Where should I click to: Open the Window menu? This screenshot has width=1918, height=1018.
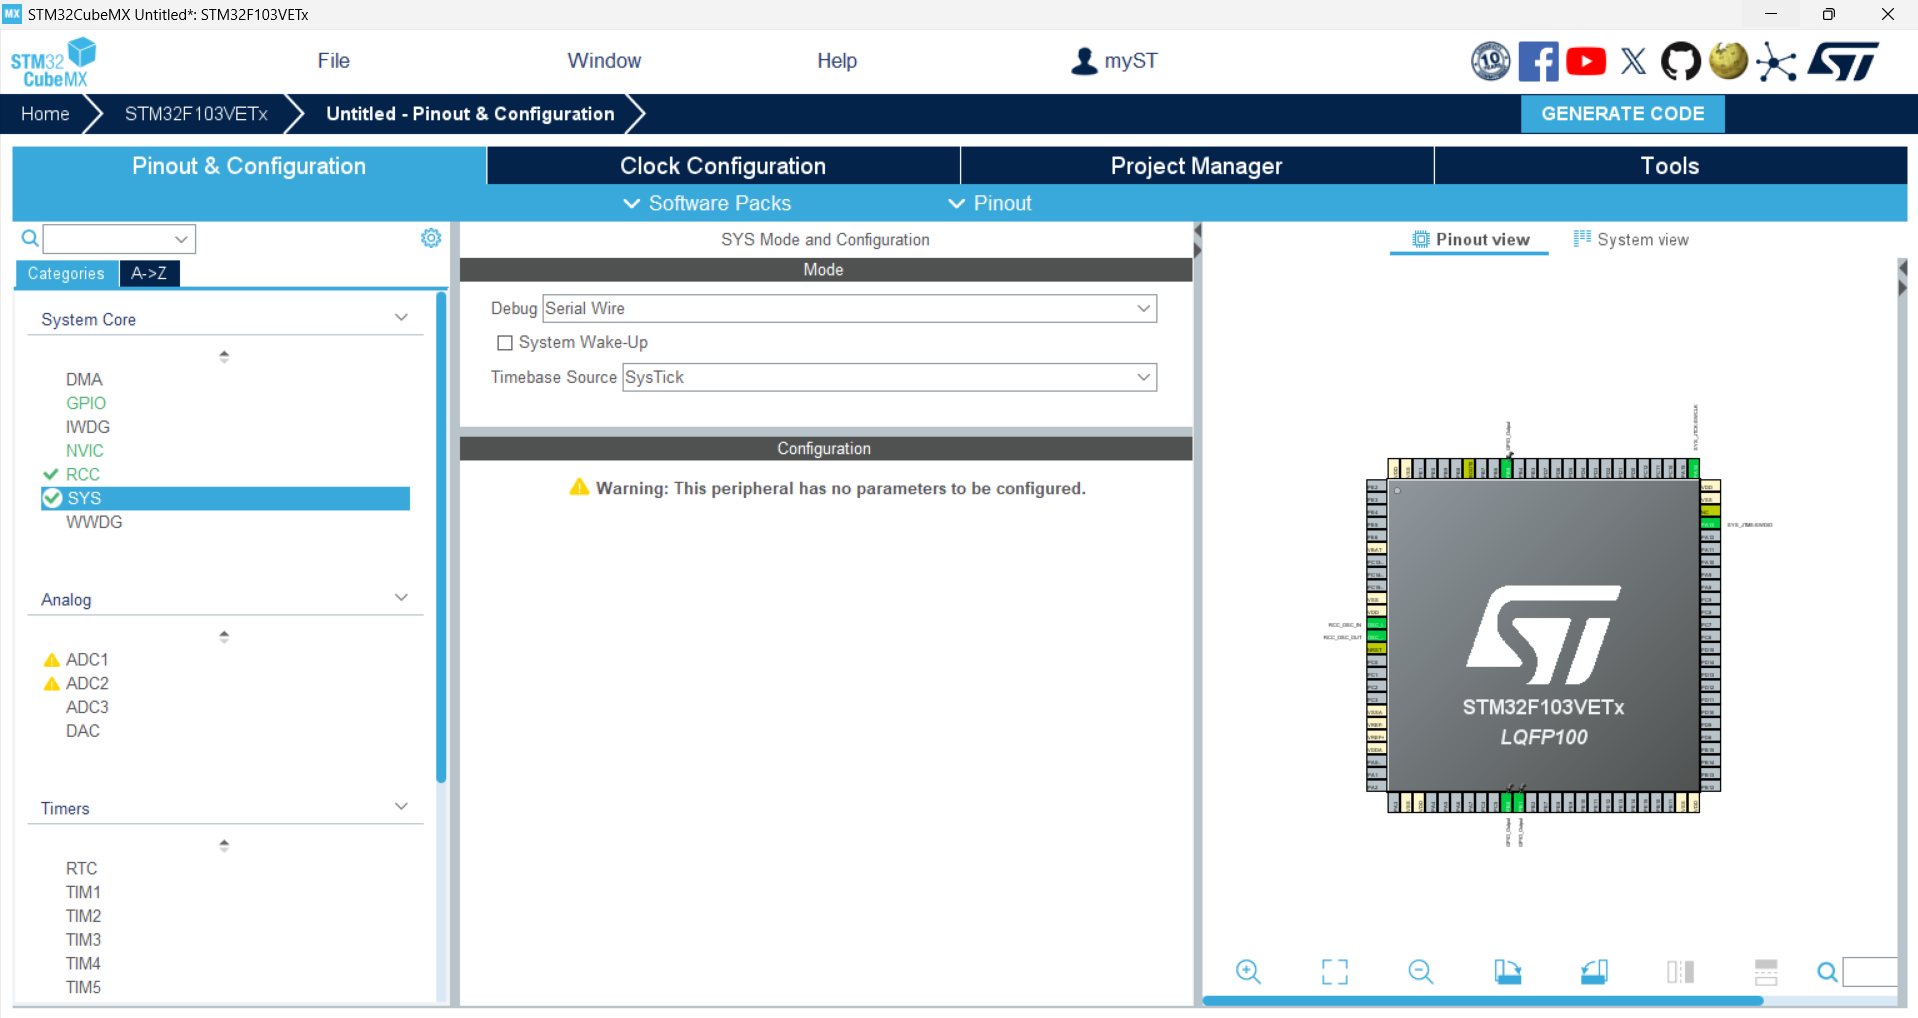tap(604, 61)
